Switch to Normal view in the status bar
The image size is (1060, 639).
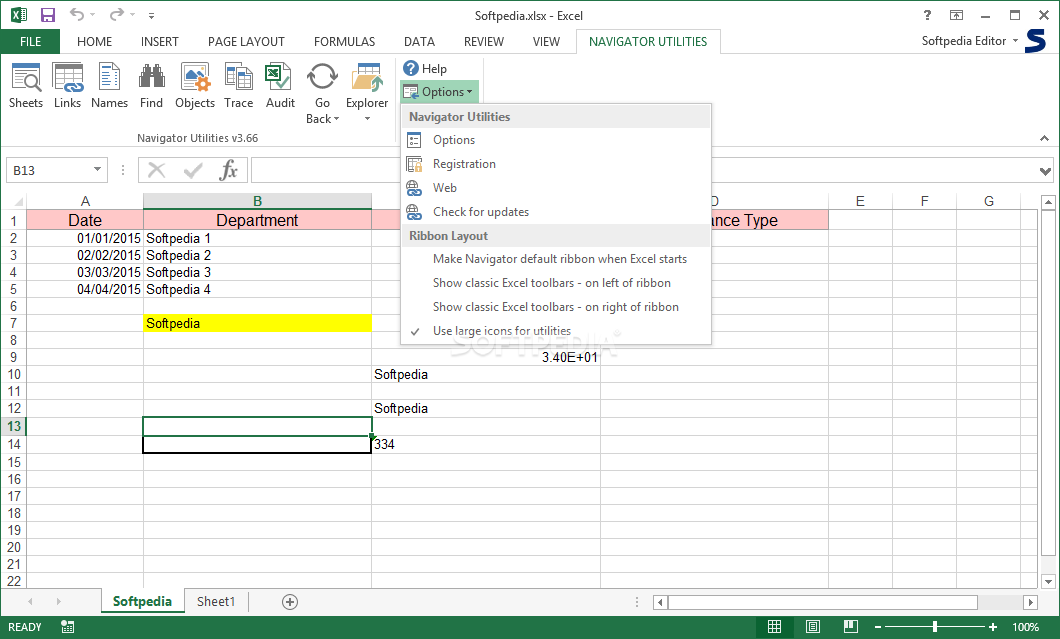click(774, 627)
